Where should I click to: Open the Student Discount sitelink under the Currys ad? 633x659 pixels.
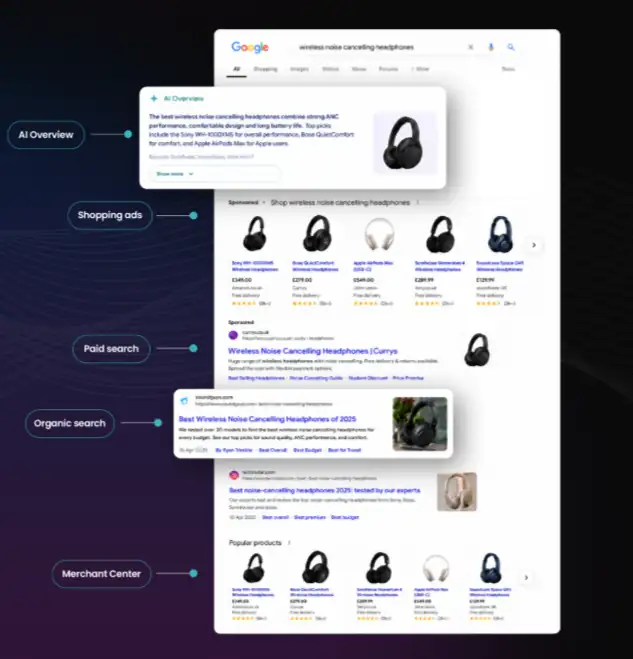pos(368,378)
